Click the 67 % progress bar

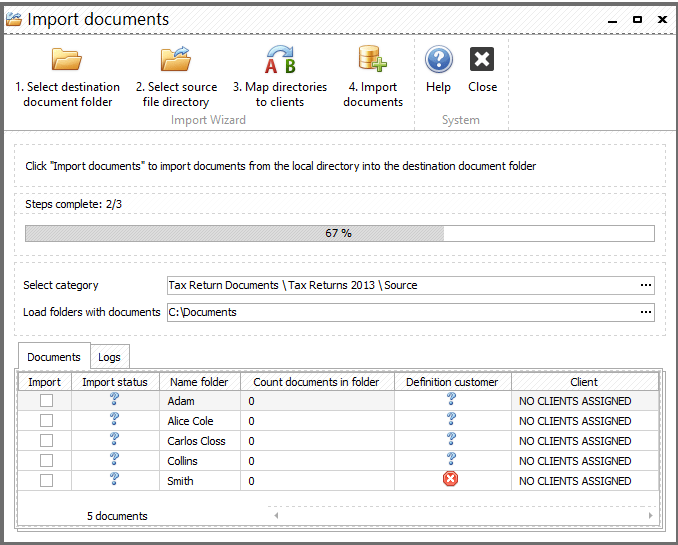(339, 234)
